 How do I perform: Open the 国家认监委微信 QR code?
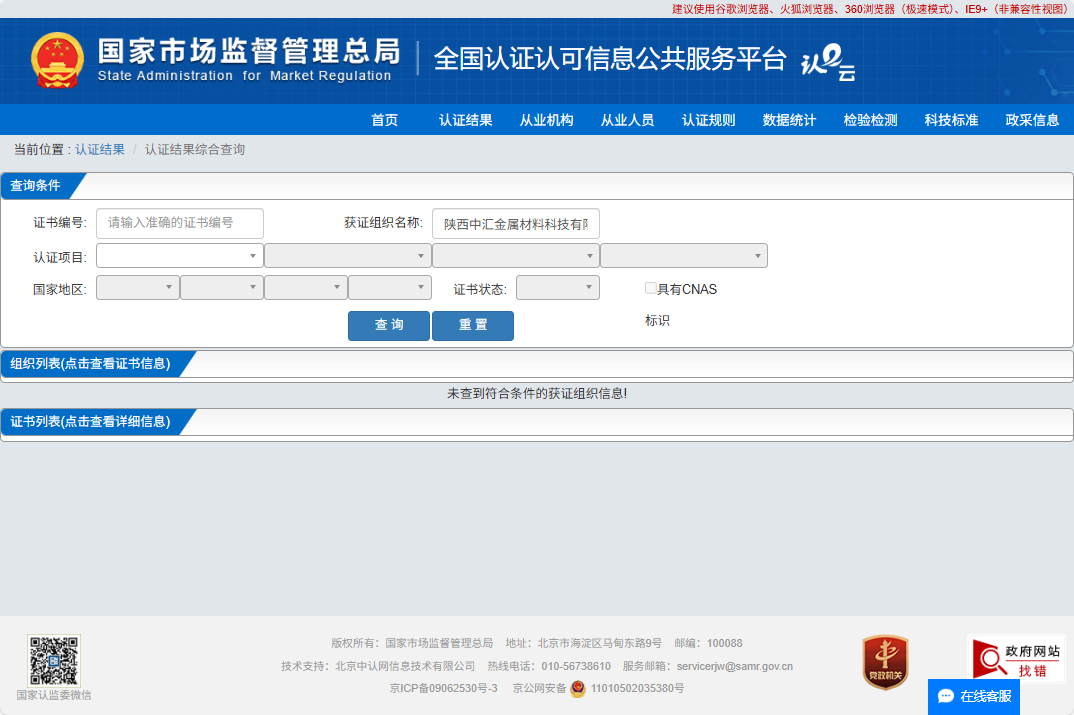pos(54,660)
